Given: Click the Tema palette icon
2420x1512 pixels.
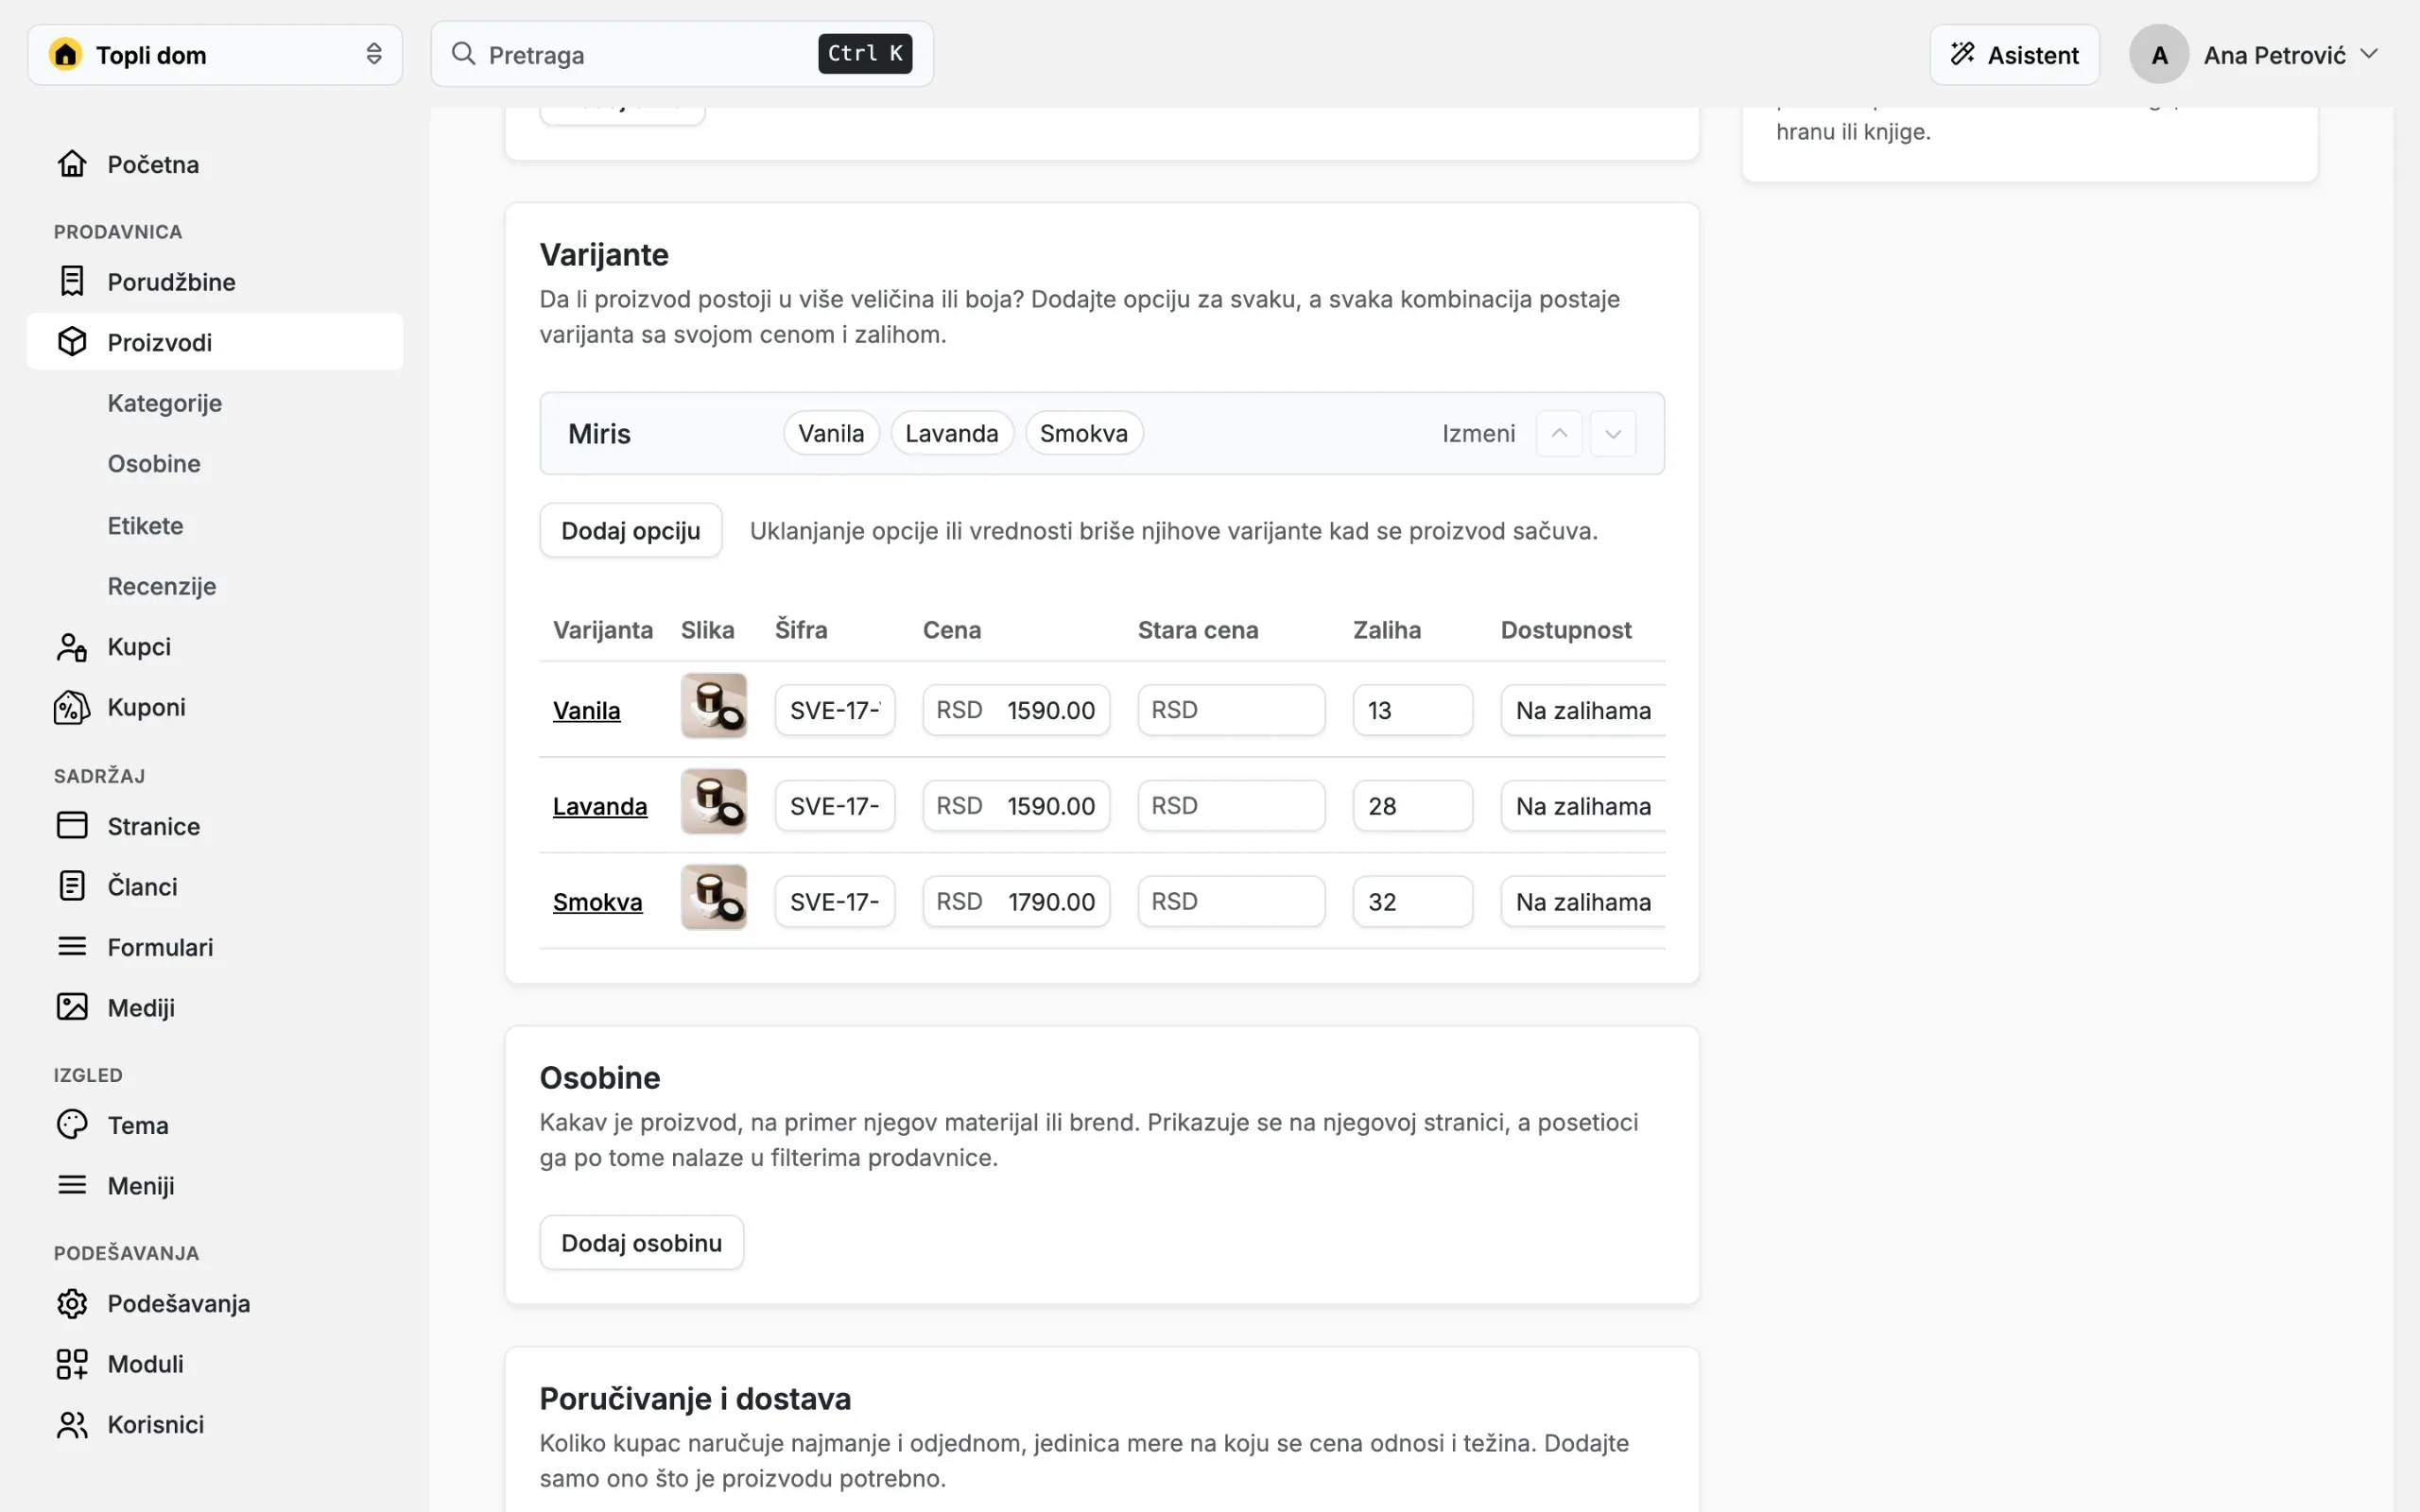Looking at the screenshot, I should coord(72,1125).
